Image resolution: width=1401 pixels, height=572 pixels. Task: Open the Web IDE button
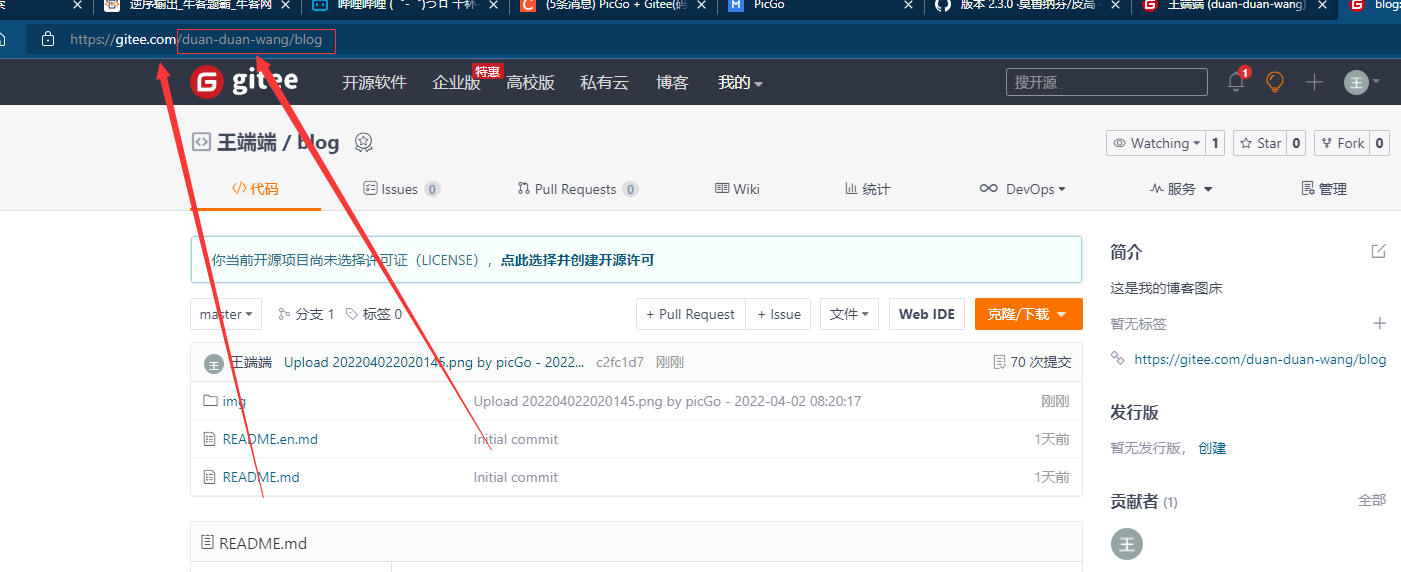927,314
